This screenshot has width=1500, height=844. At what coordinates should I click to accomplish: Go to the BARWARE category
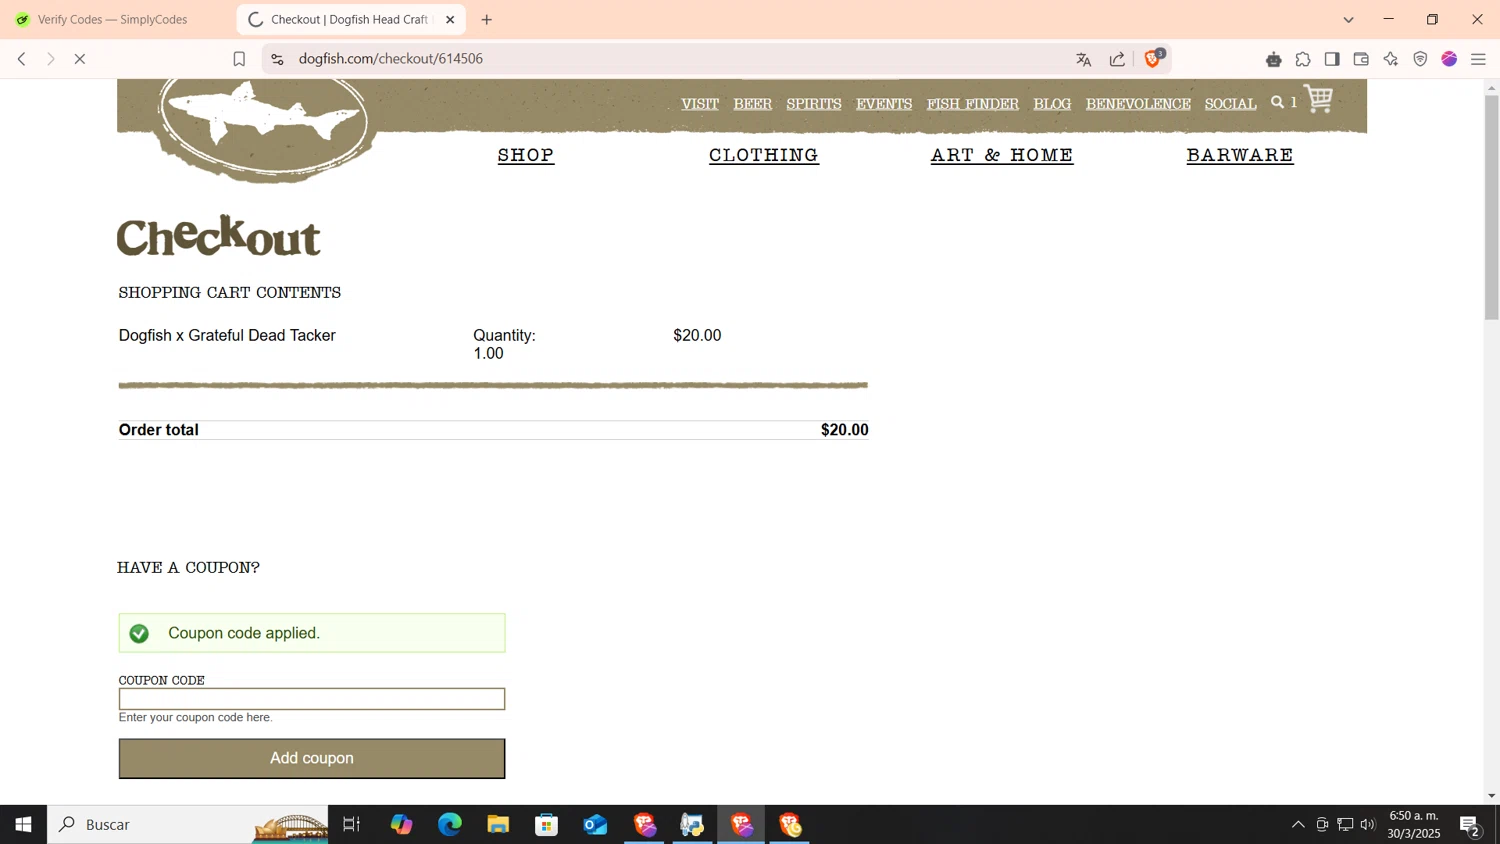[x=1240, y=155]
